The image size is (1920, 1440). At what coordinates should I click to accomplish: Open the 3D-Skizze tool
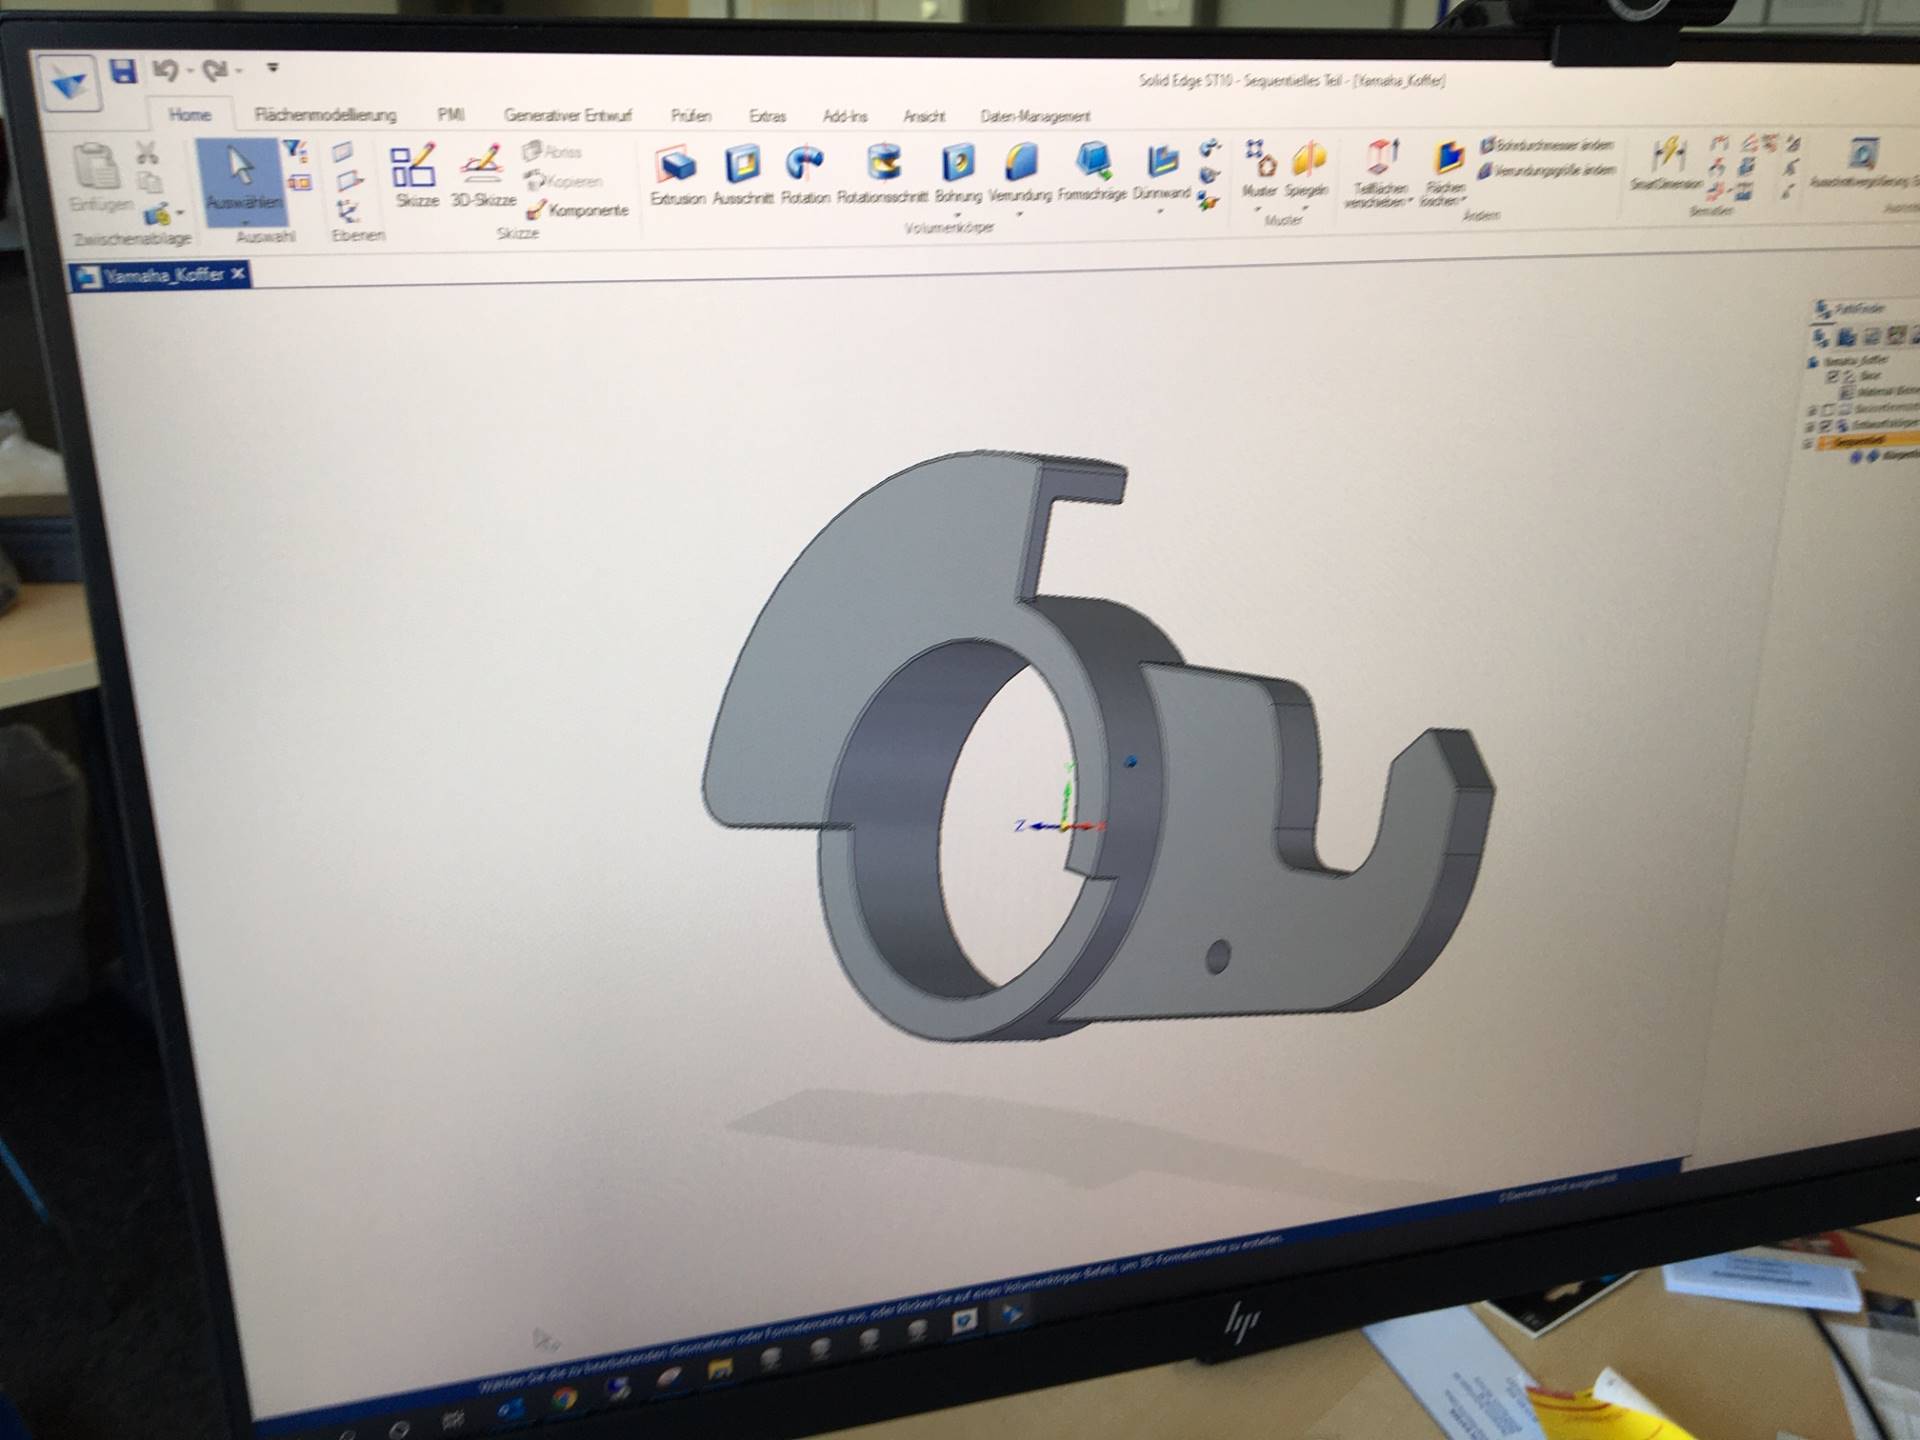[x=482, y=164]
